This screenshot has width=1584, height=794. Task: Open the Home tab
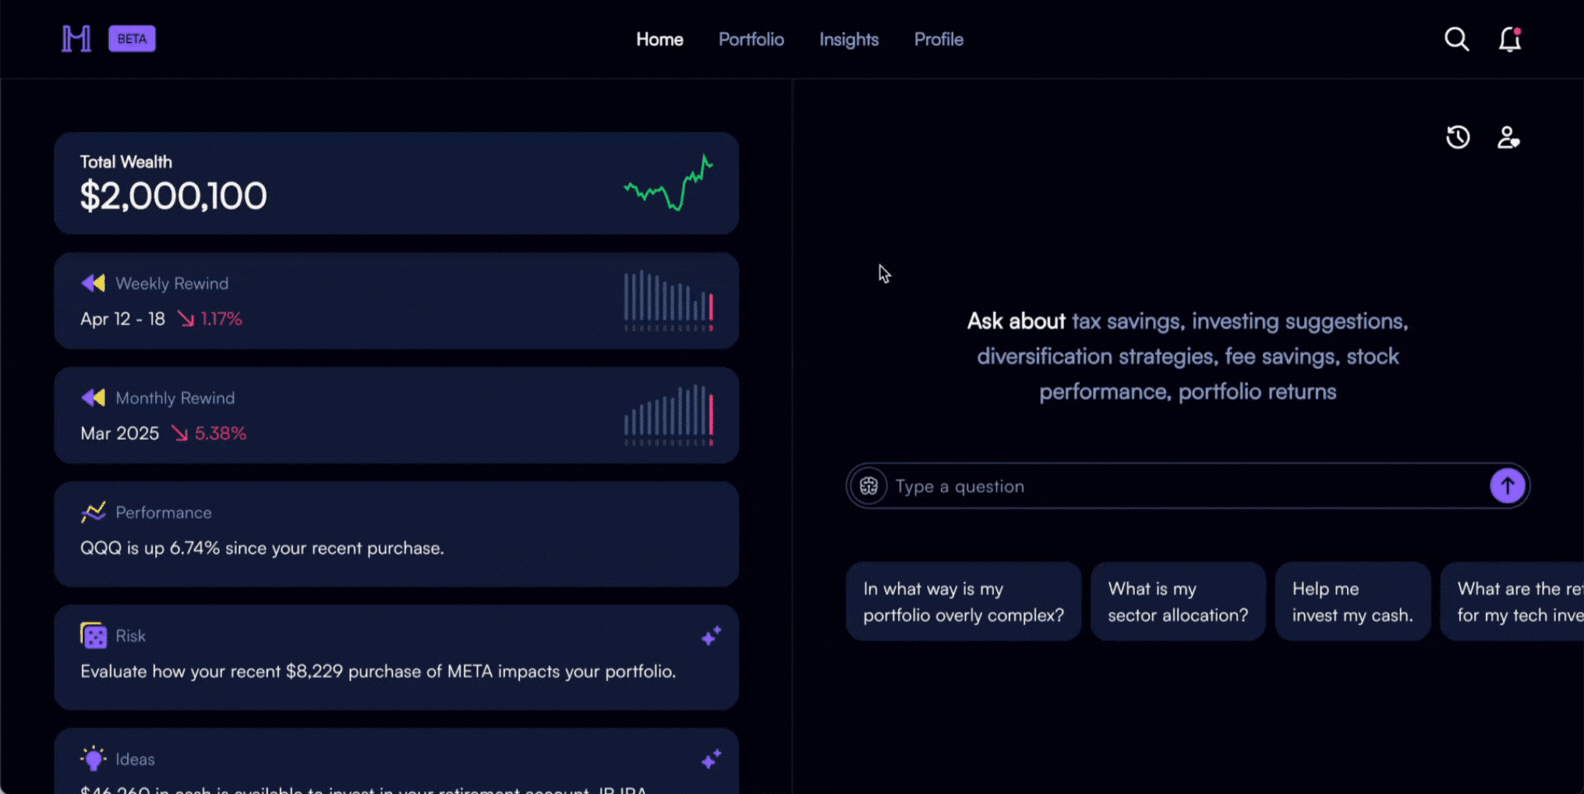tap(660, 39)
